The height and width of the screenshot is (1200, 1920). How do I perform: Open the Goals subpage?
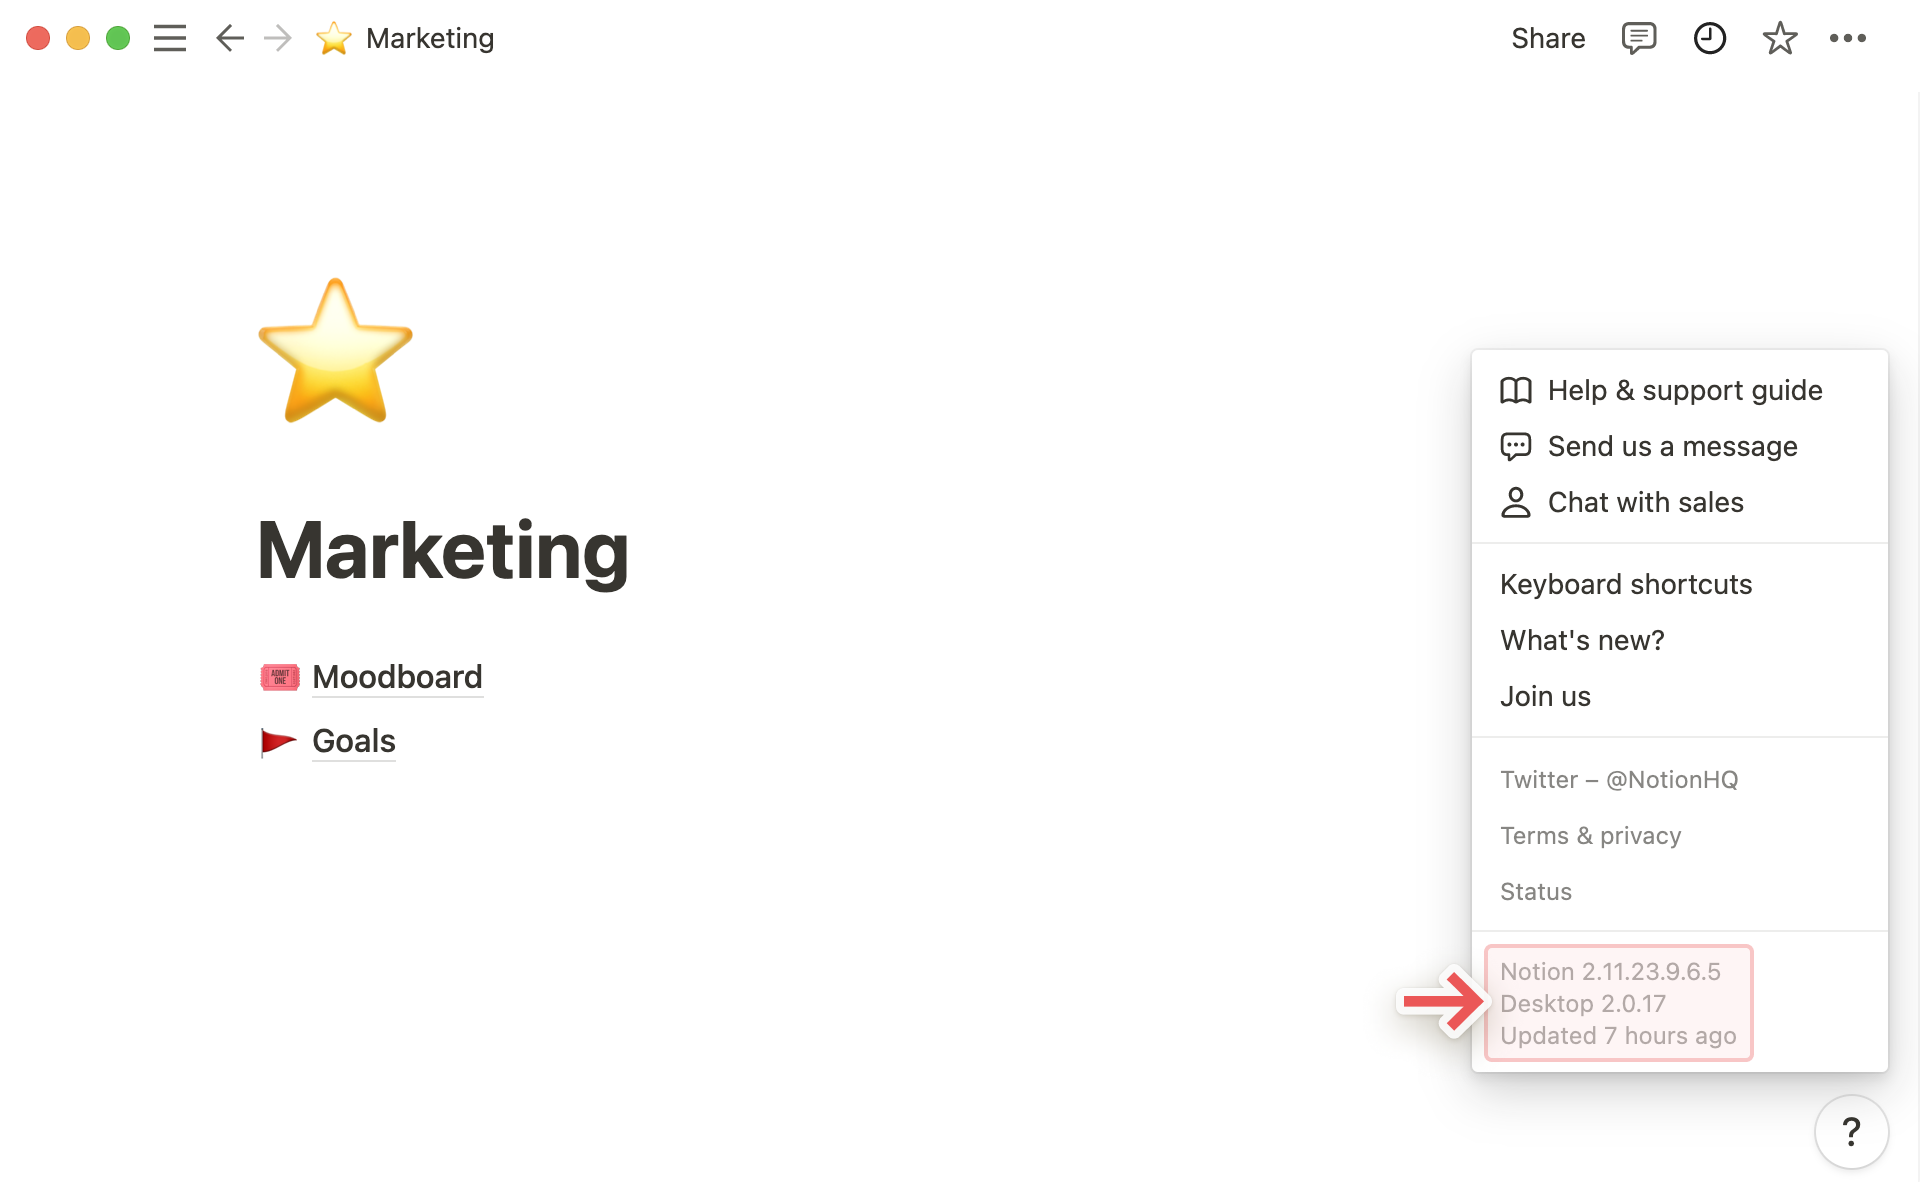point(352,740)
